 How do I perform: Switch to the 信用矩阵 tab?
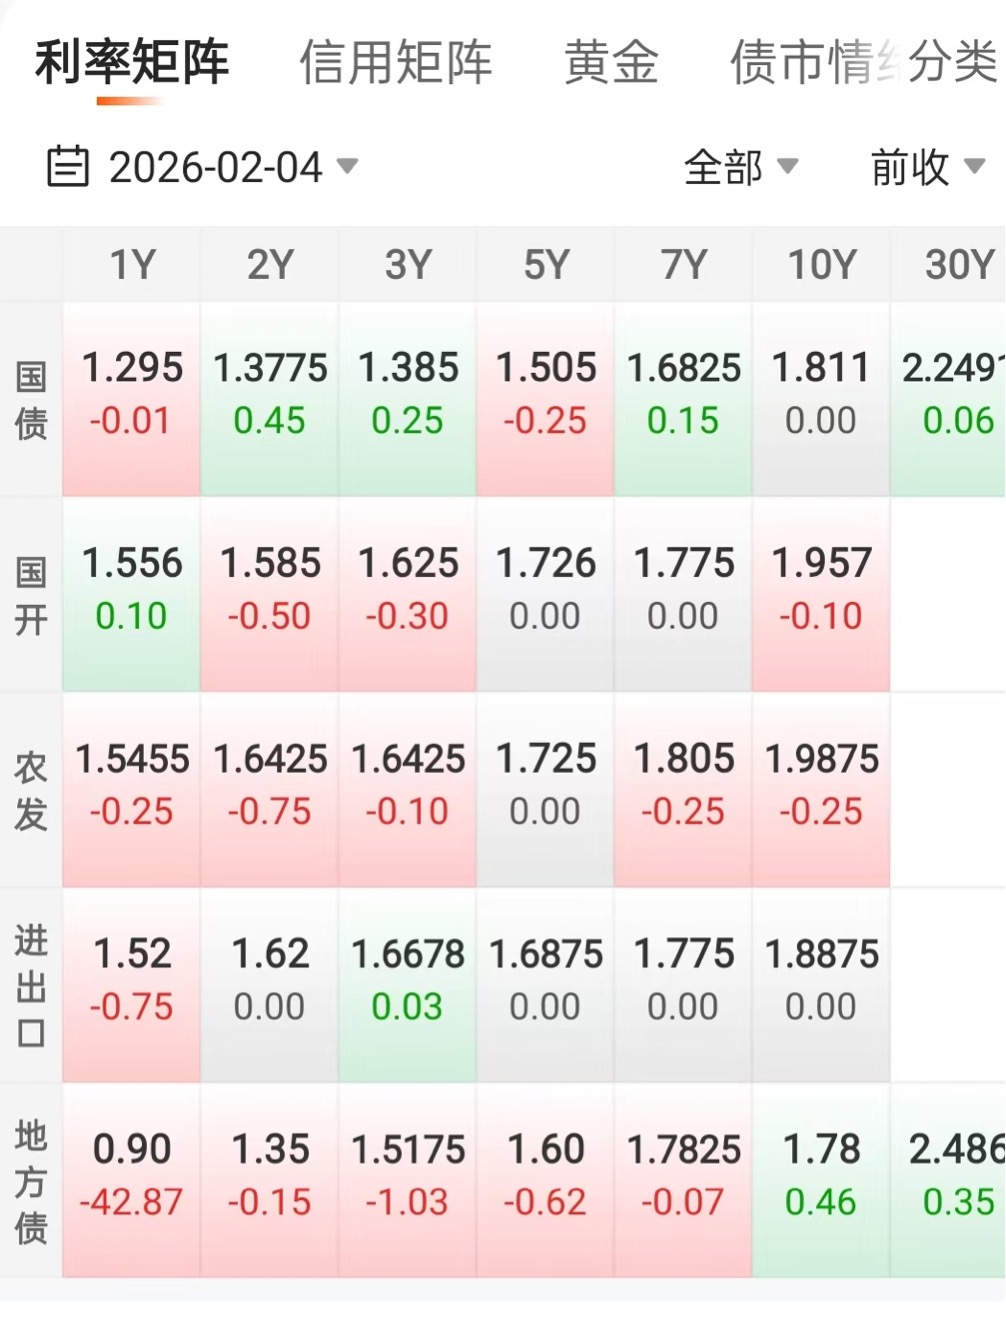(x=396, y=62)
